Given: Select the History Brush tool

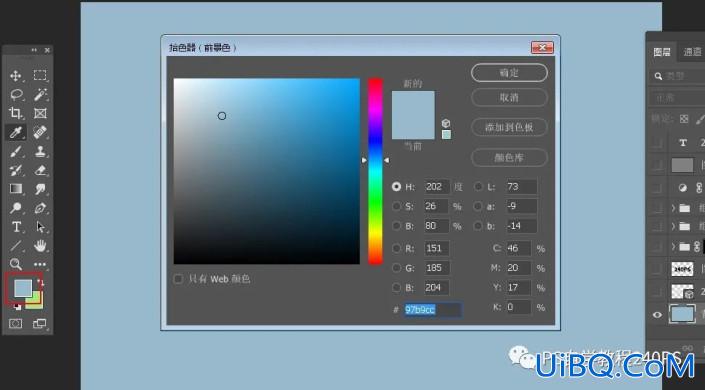Looking at the screenshot, I should click(16, 170).
